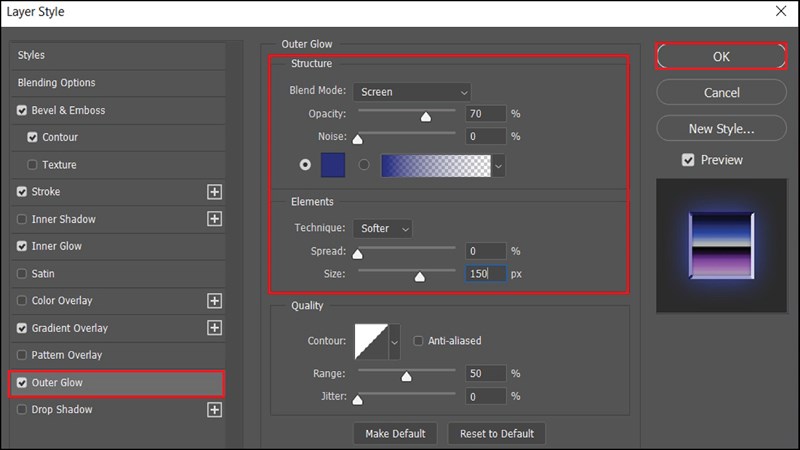Click the style preview thumbnail
800x450 pixels.
click(721, 245)
